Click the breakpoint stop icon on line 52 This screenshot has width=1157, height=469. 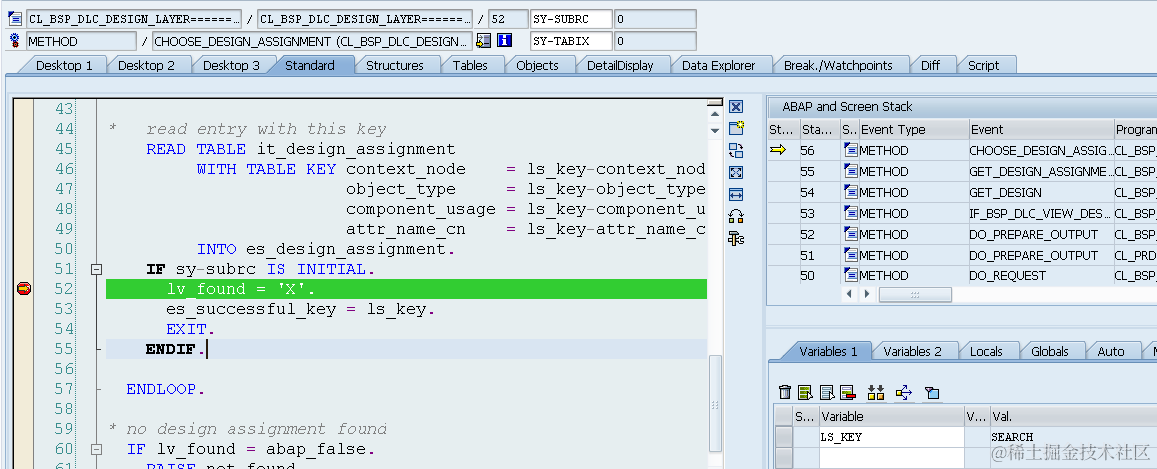[24, 289]
